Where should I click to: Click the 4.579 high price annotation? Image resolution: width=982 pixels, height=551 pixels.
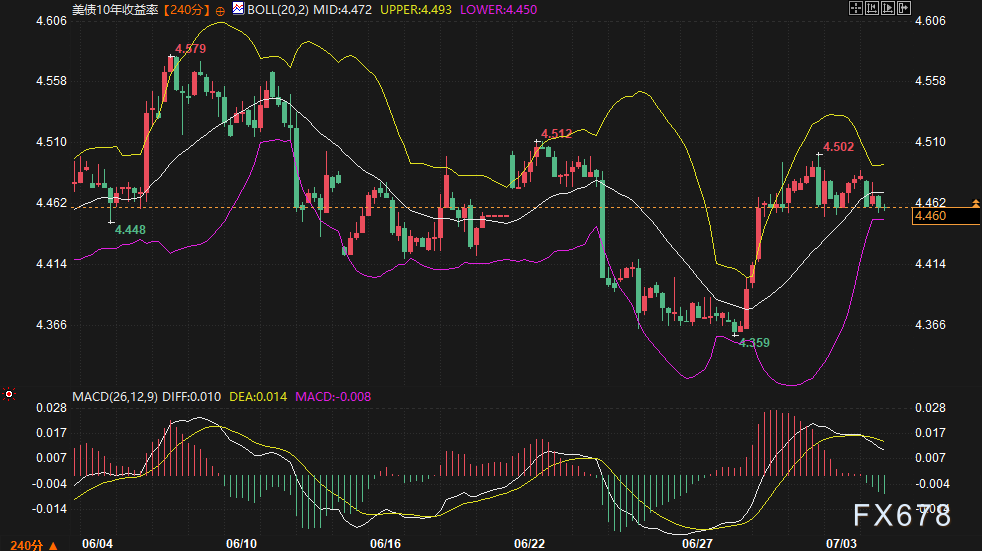click(x=190, y=49)
